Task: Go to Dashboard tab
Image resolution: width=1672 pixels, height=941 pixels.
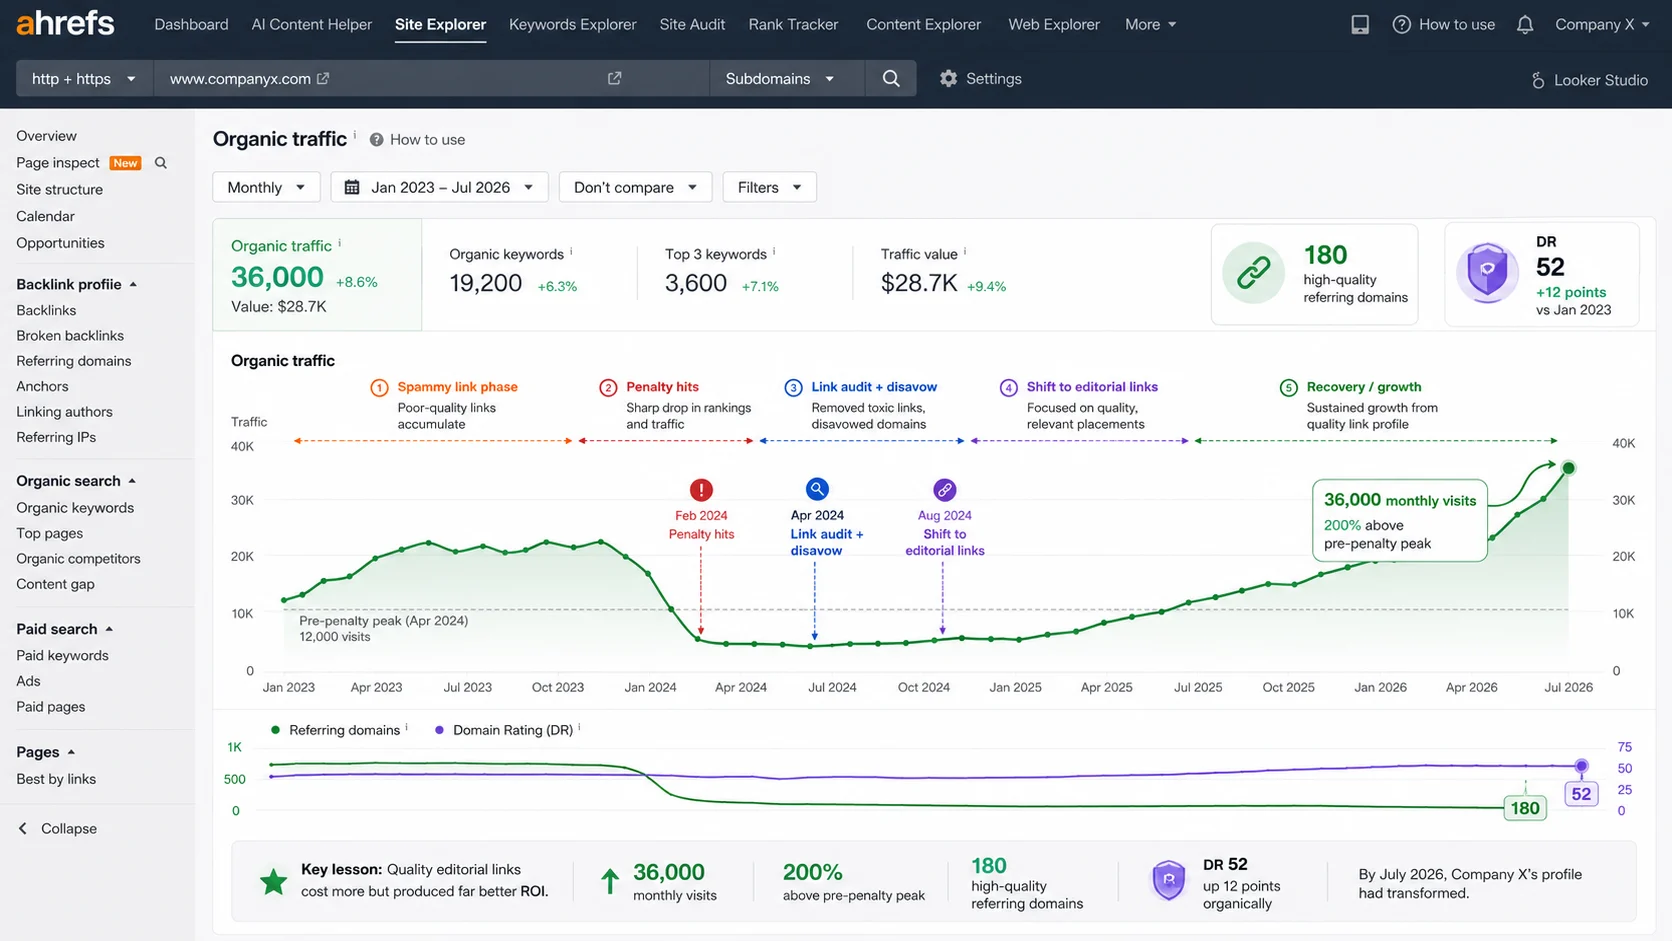Action: coord(191,24)
